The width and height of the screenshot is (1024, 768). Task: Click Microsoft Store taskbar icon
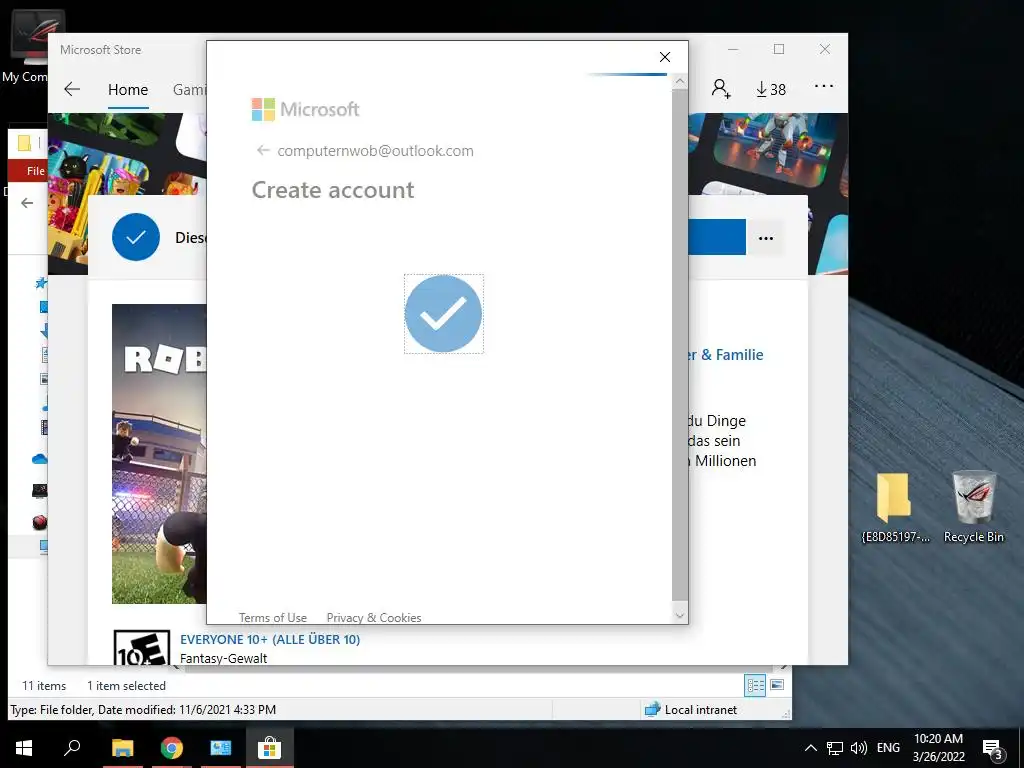(x=269, y=748)
